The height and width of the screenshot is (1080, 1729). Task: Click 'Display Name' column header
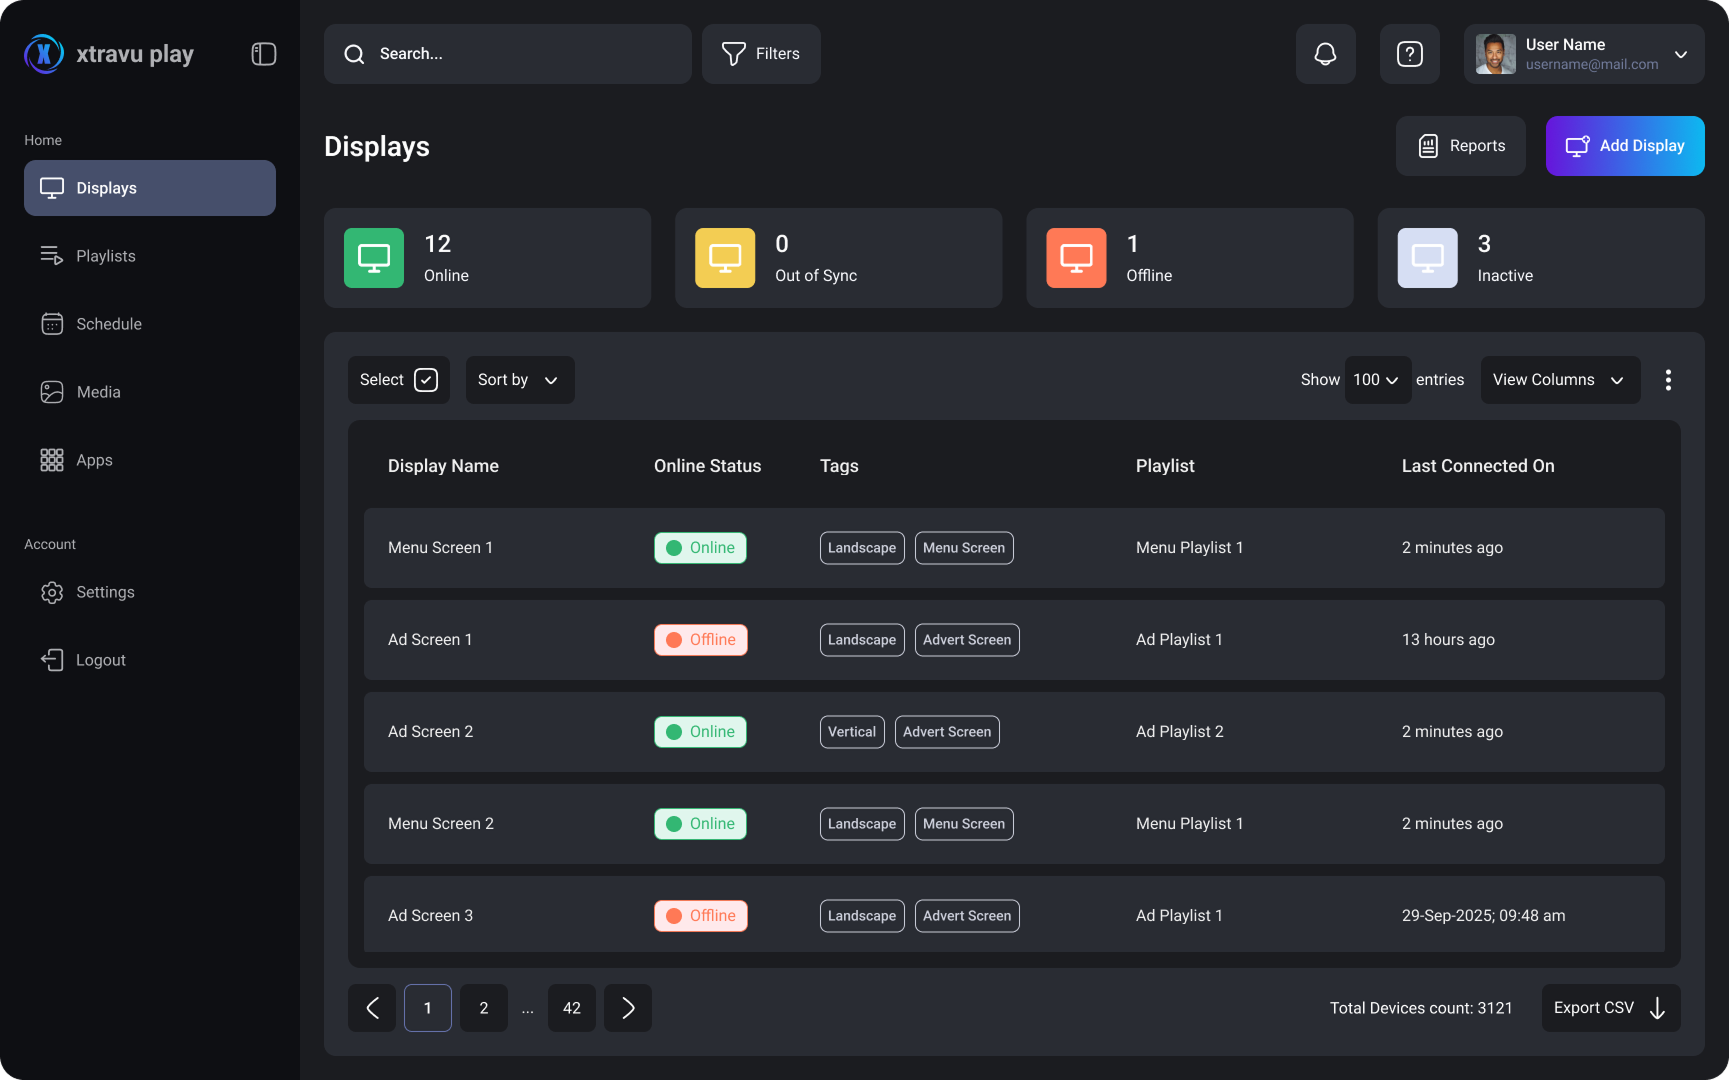[x=443, y=466]
